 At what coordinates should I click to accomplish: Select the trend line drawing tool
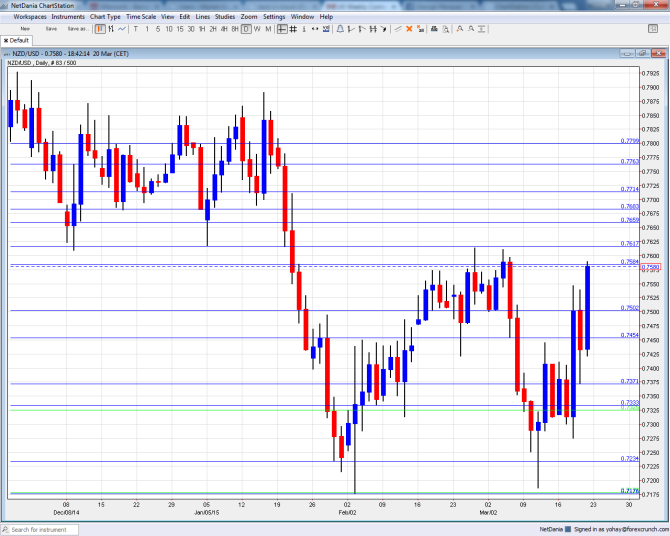398,29
